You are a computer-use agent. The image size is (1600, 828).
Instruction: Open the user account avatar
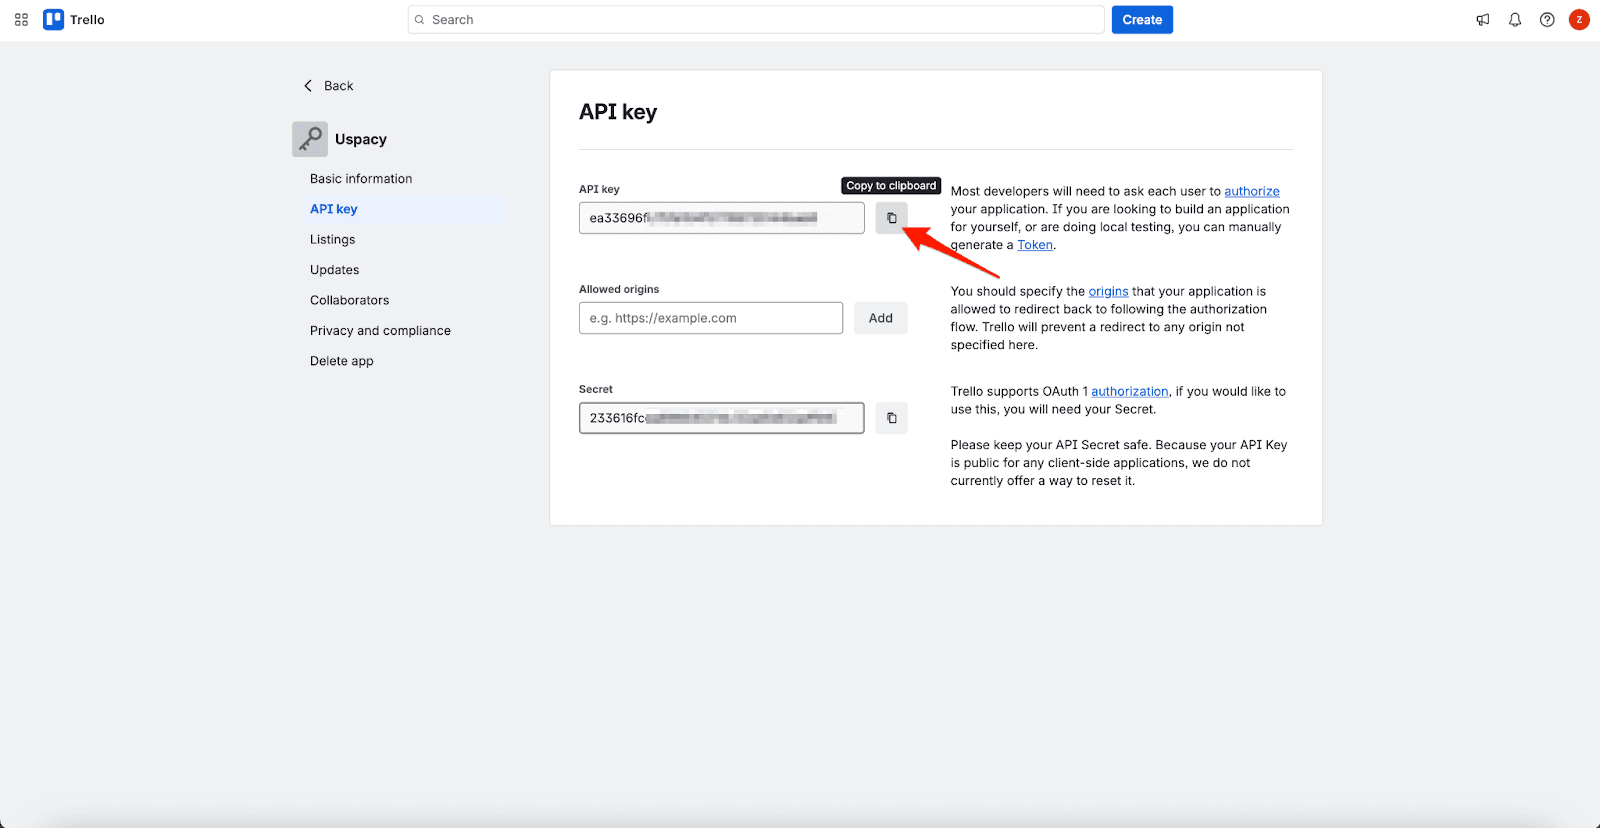[x=1579, y=20]
